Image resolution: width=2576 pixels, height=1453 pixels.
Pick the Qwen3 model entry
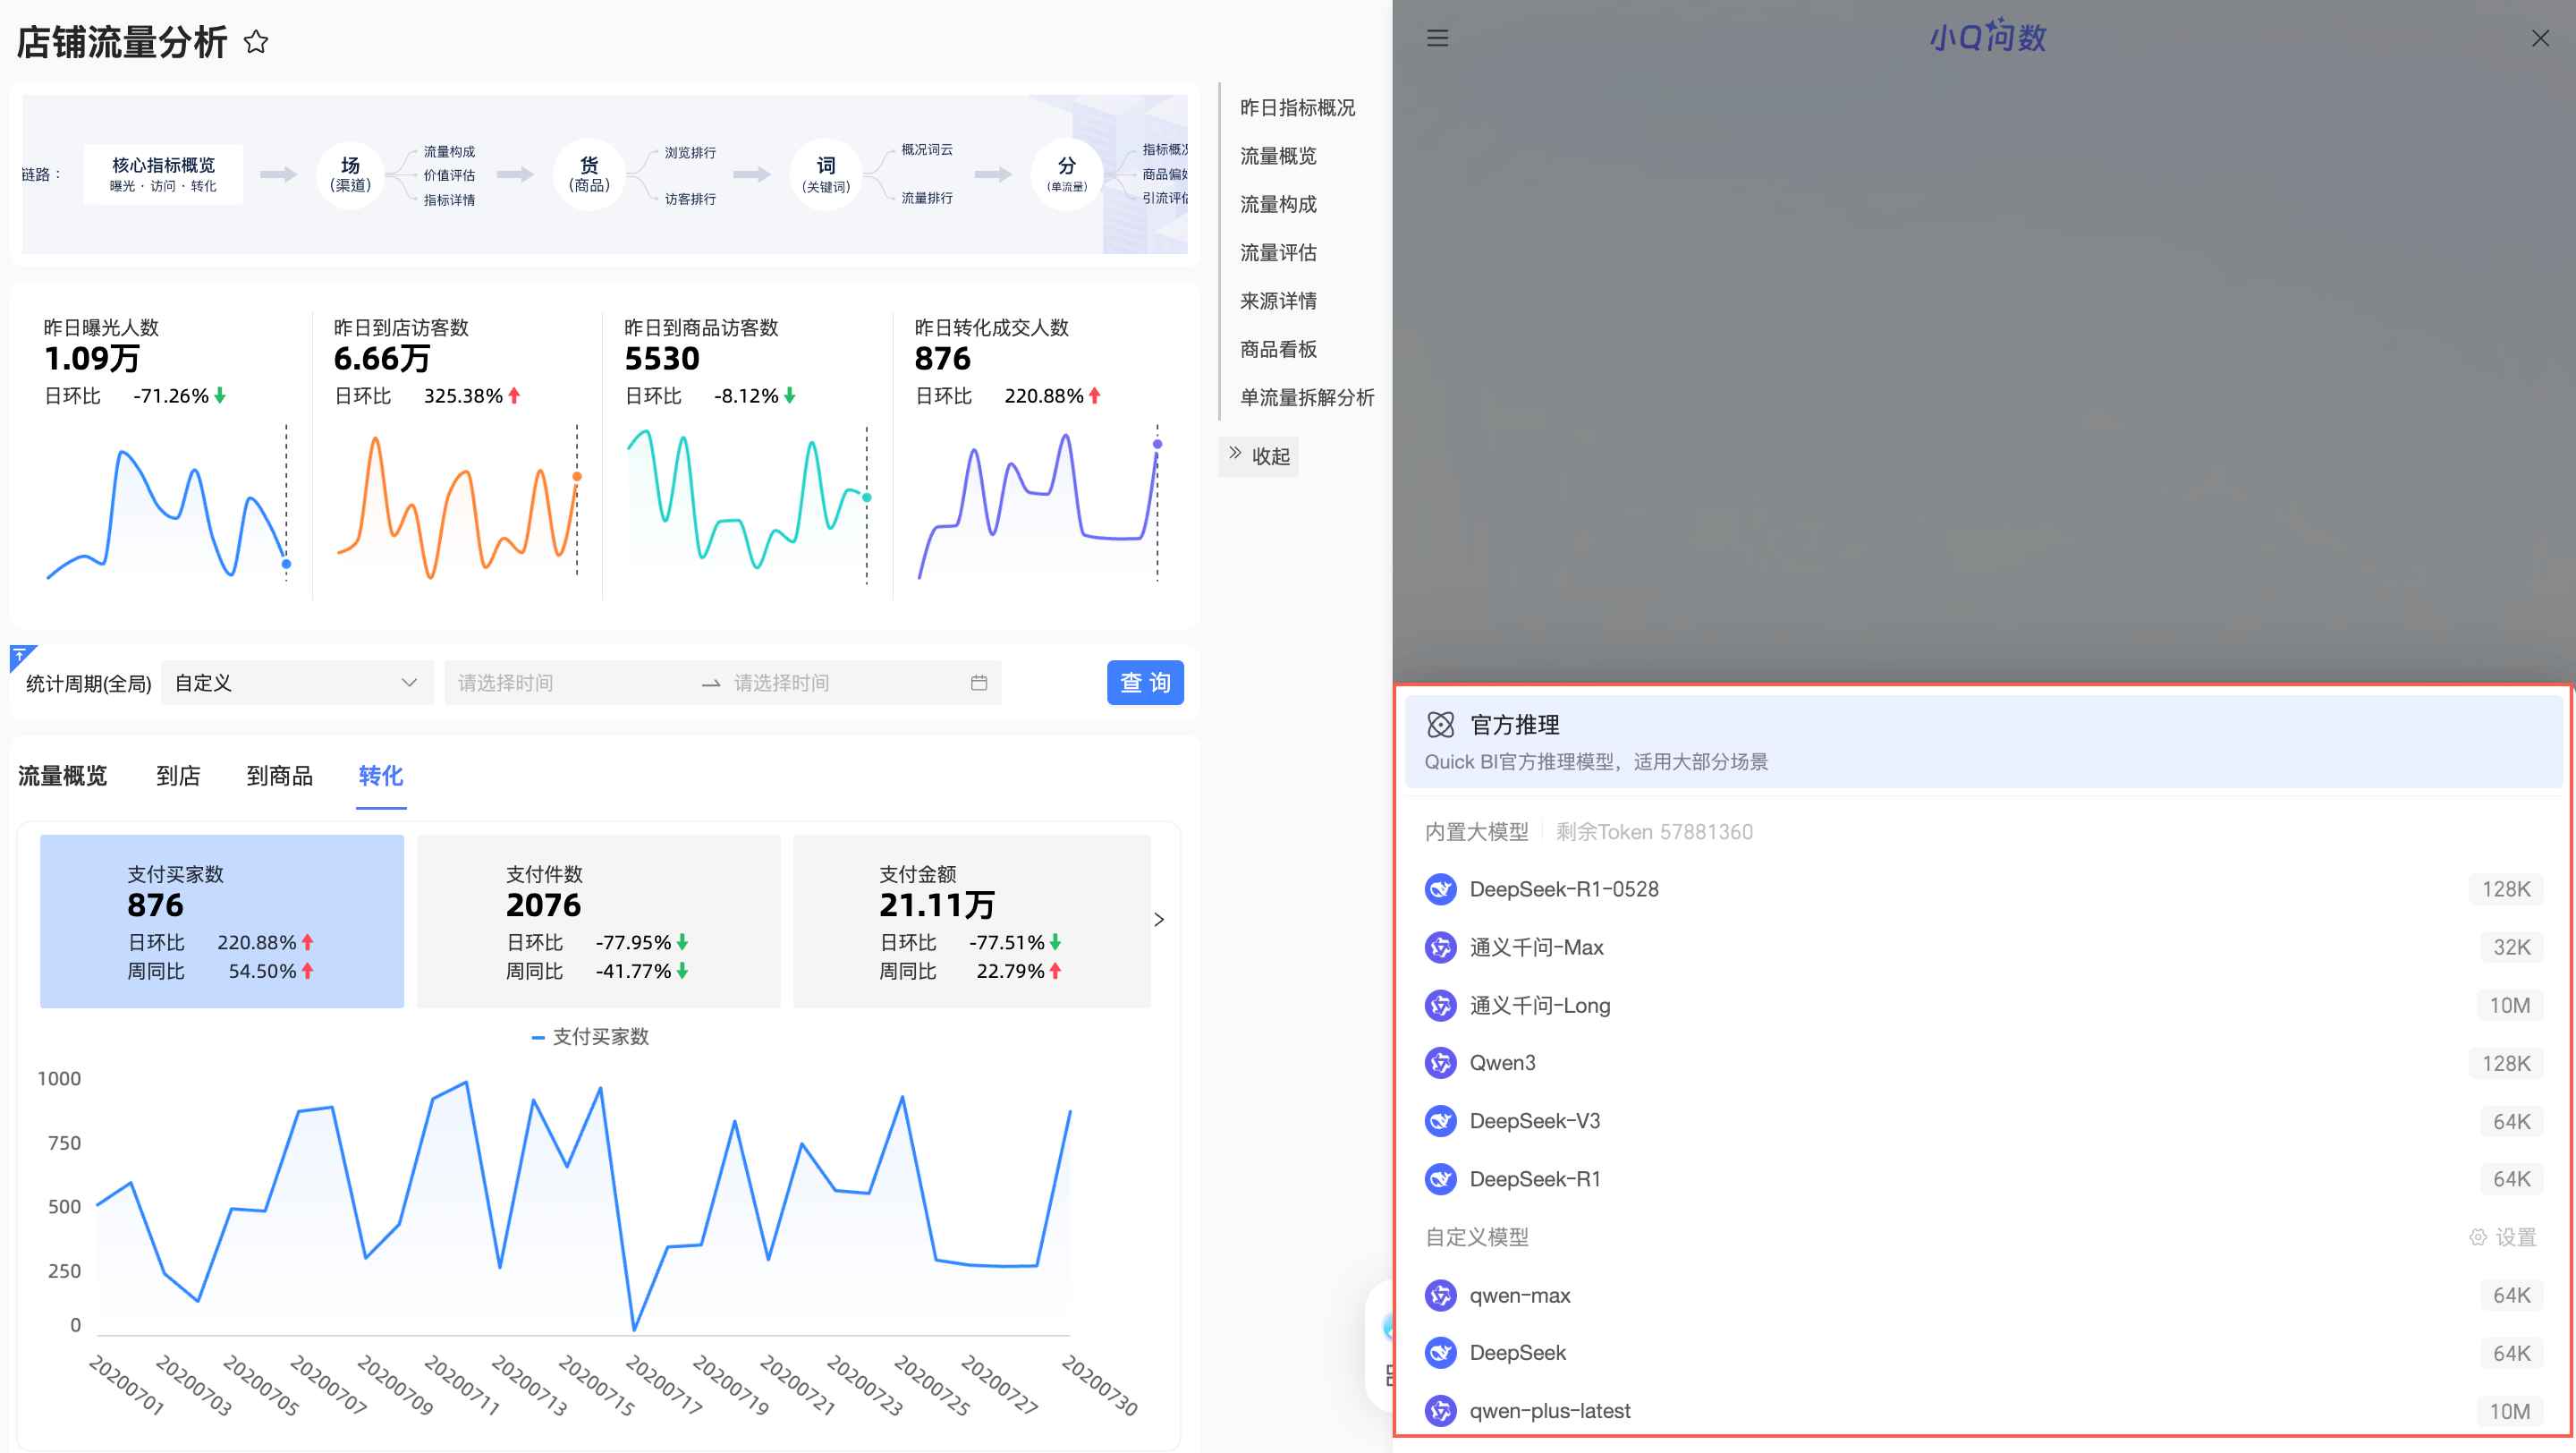coord(1502,1063)
